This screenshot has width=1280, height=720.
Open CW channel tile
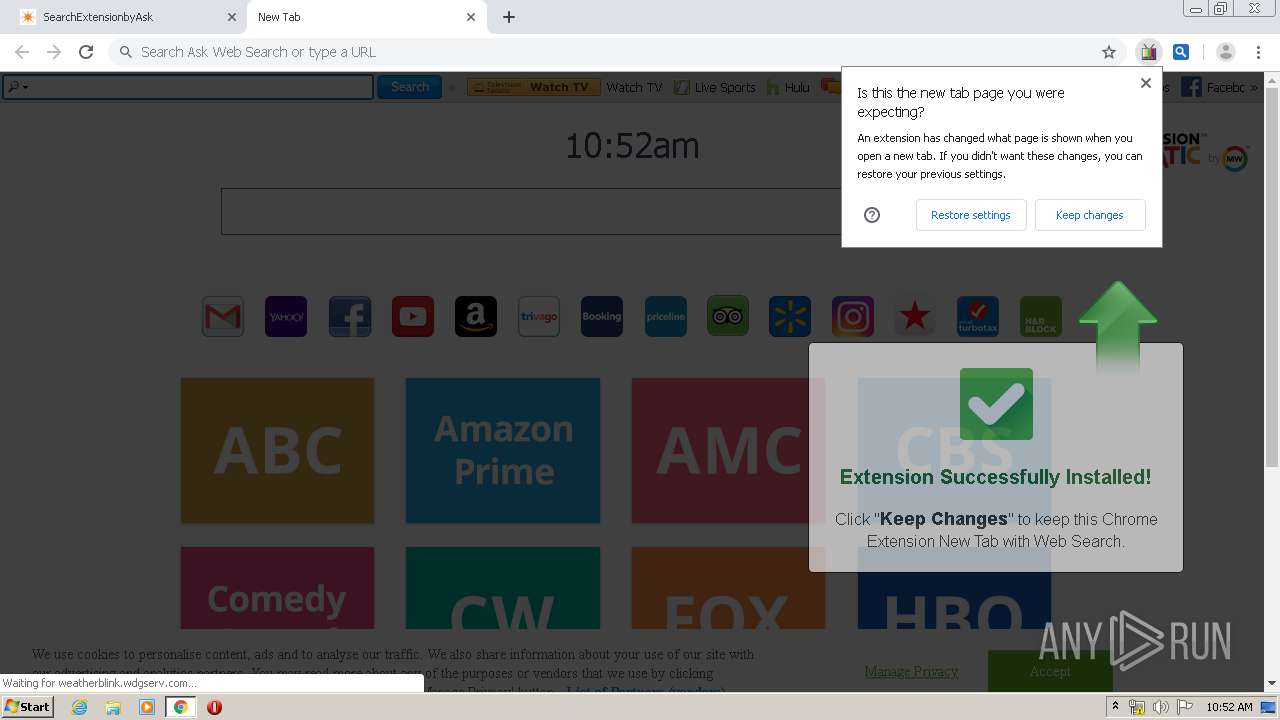[503, 587]
